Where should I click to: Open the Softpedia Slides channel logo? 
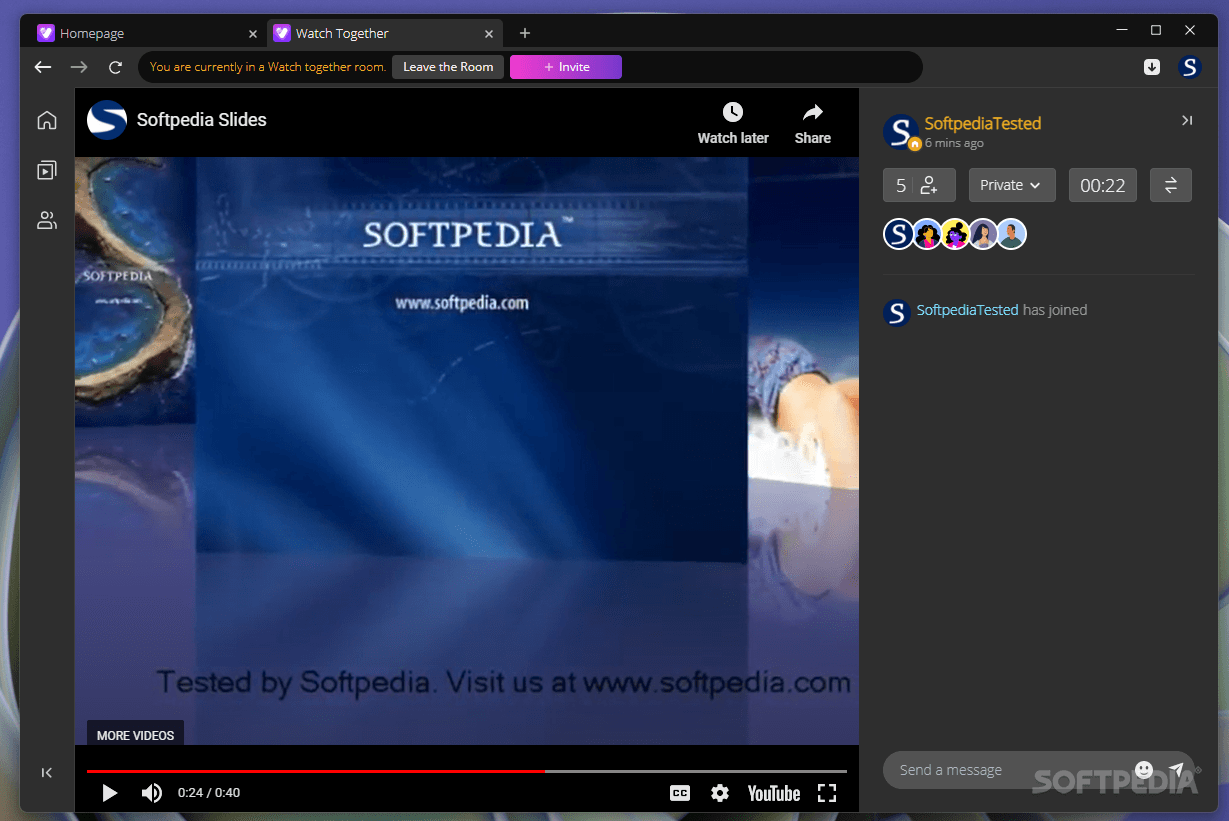106,120
